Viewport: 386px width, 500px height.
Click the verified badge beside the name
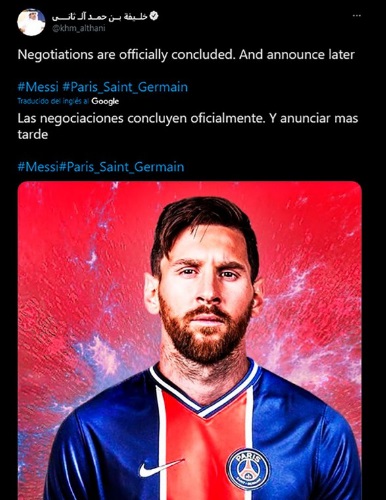tap(154, 16)
